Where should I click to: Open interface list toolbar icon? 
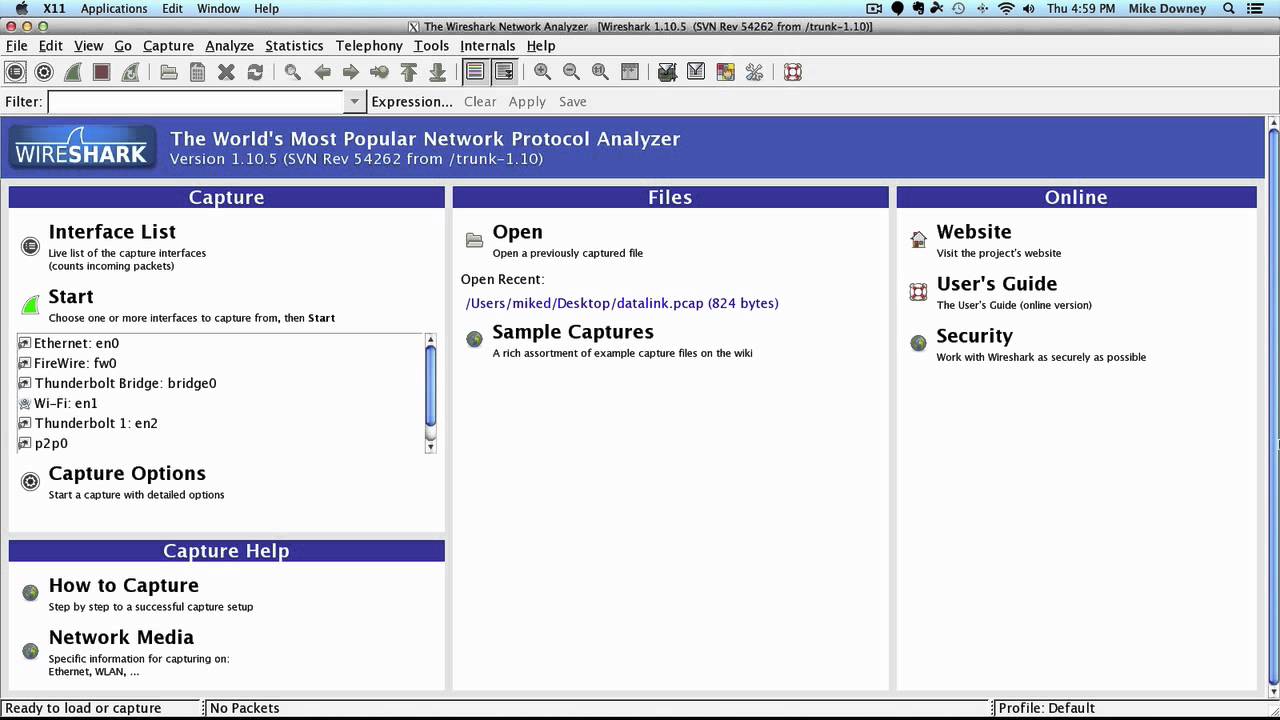[15, 72]
